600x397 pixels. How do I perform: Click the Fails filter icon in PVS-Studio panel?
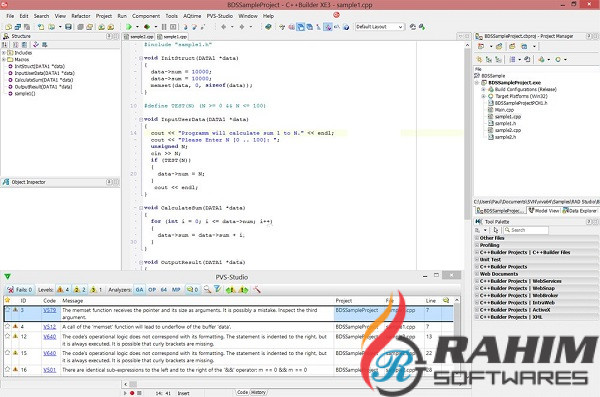click(x=20, y=290)
